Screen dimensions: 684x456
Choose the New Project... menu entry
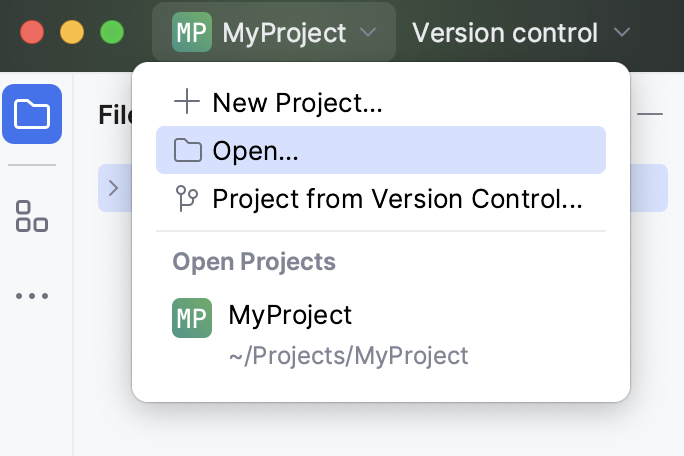click(x=297, y=101)
